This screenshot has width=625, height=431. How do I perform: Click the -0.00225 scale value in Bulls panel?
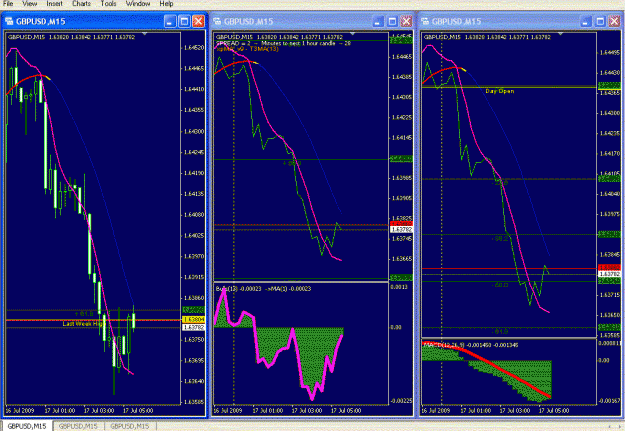click(401, 401)
